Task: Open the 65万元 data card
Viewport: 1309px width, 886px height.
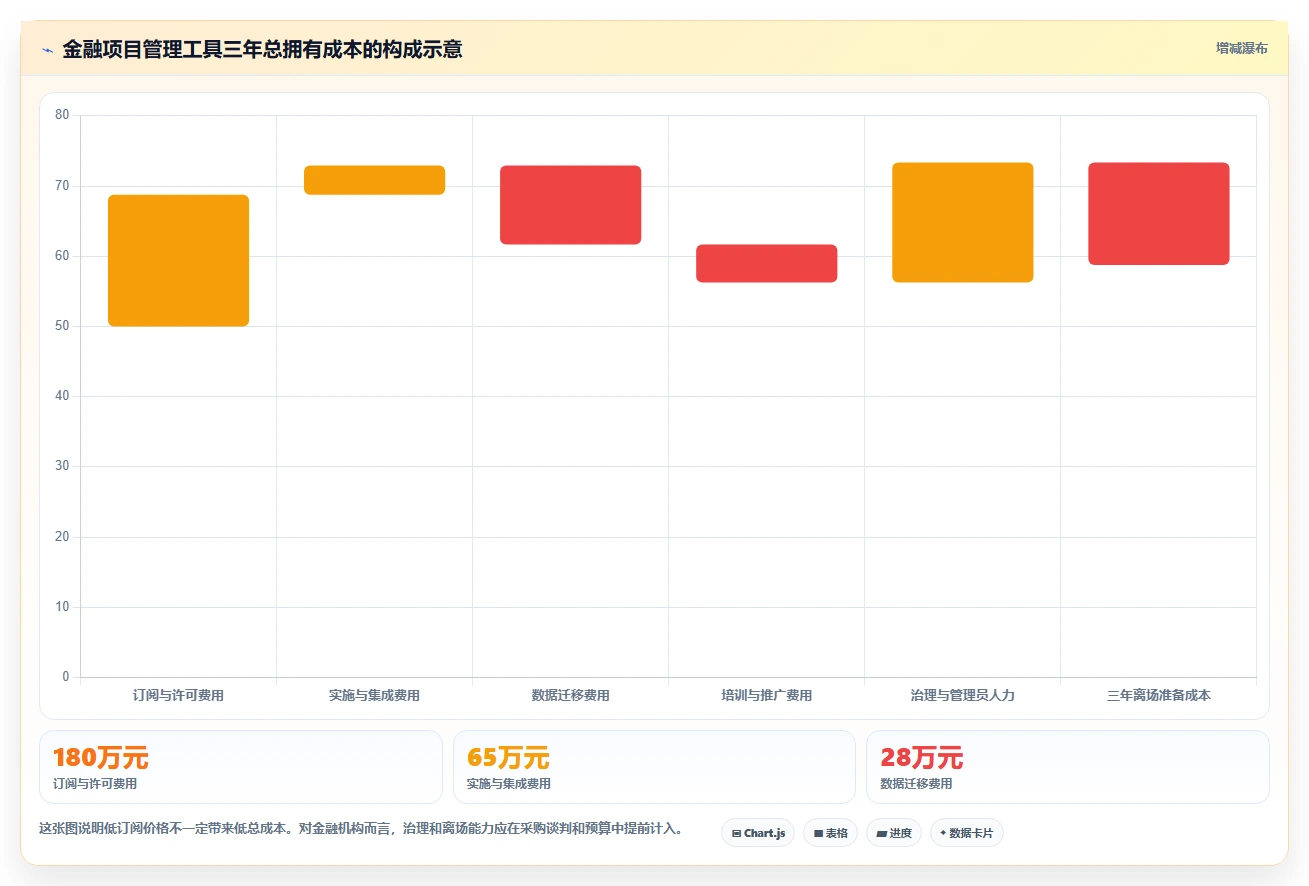Action: (654, 767)
